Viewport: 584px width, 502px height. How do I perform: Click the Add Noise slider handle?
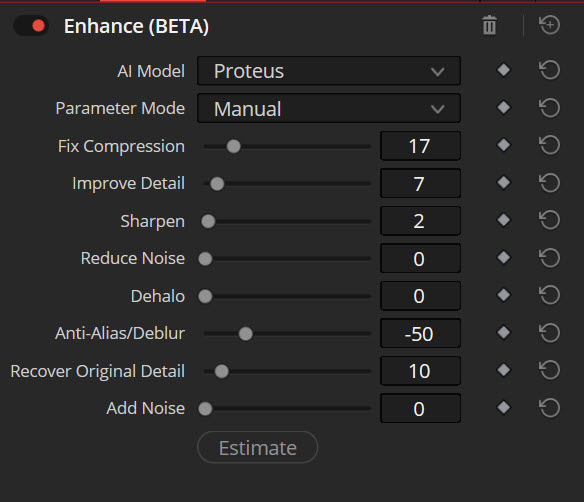pos(205,409)
